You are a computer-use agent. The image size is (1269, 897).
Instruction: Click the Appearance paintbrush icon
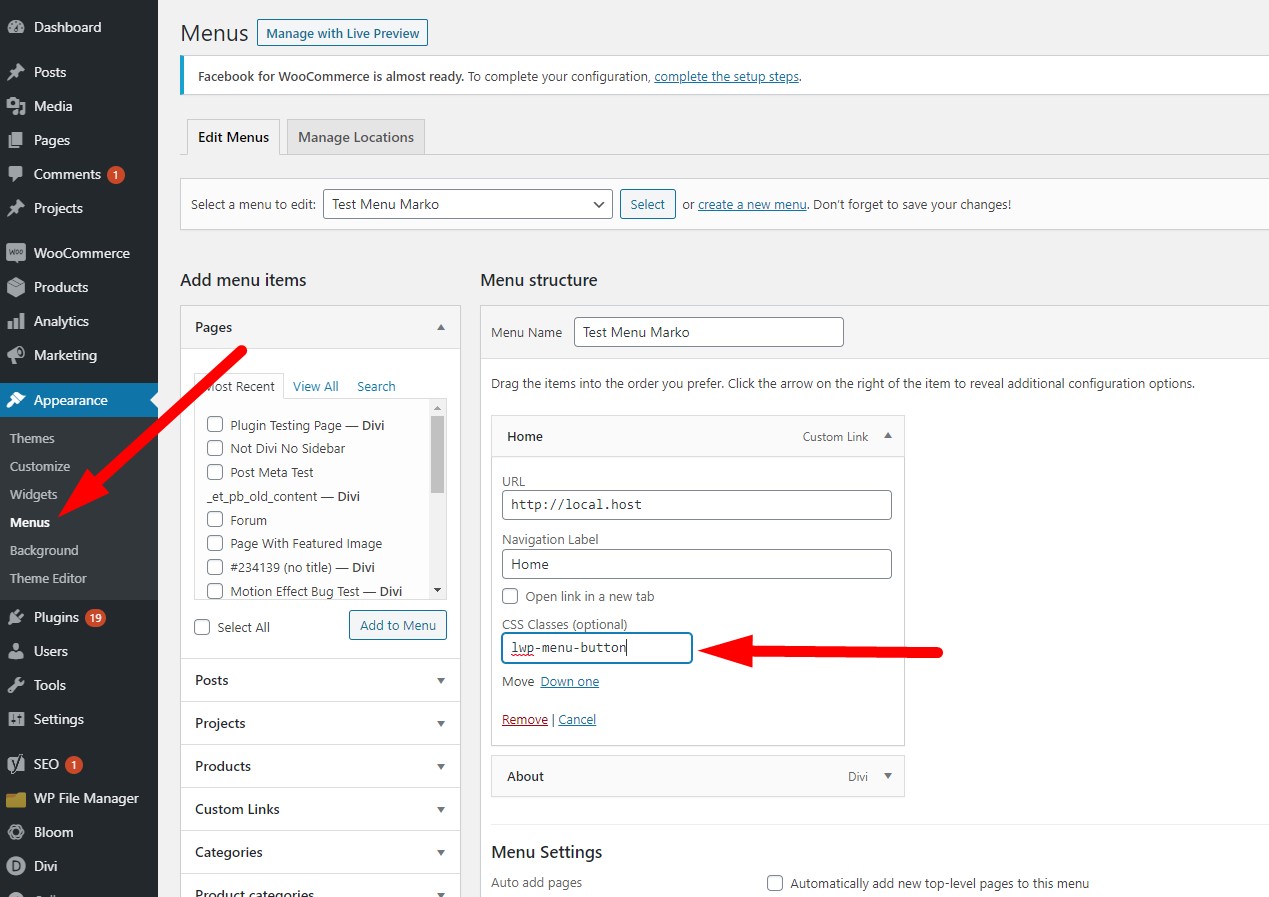tap(16, 400)
